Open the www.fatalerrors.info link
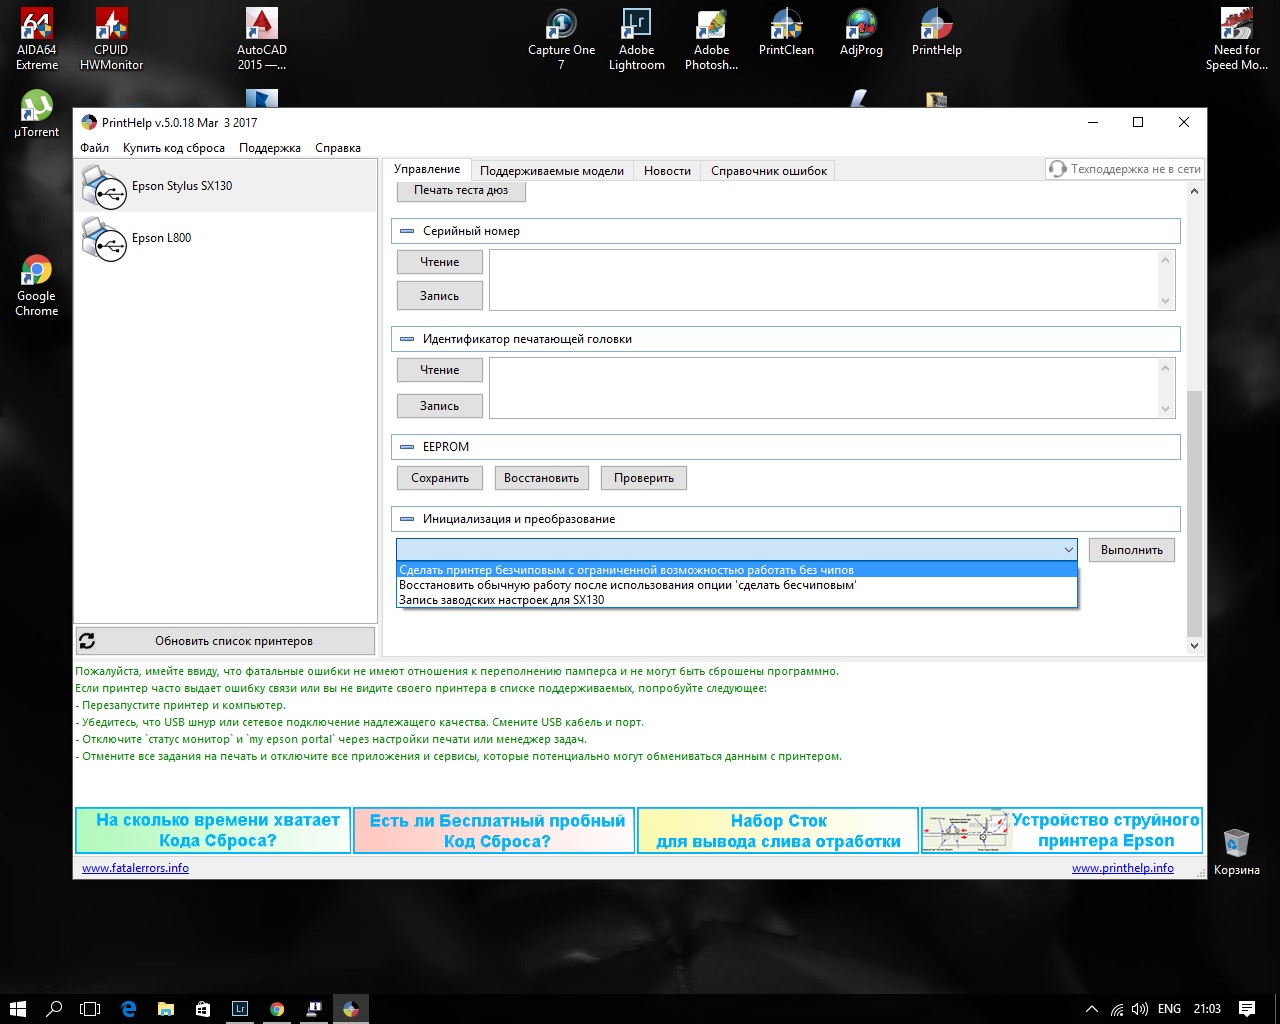This screenshot has width=1280, height=1024. pos(135,868)
